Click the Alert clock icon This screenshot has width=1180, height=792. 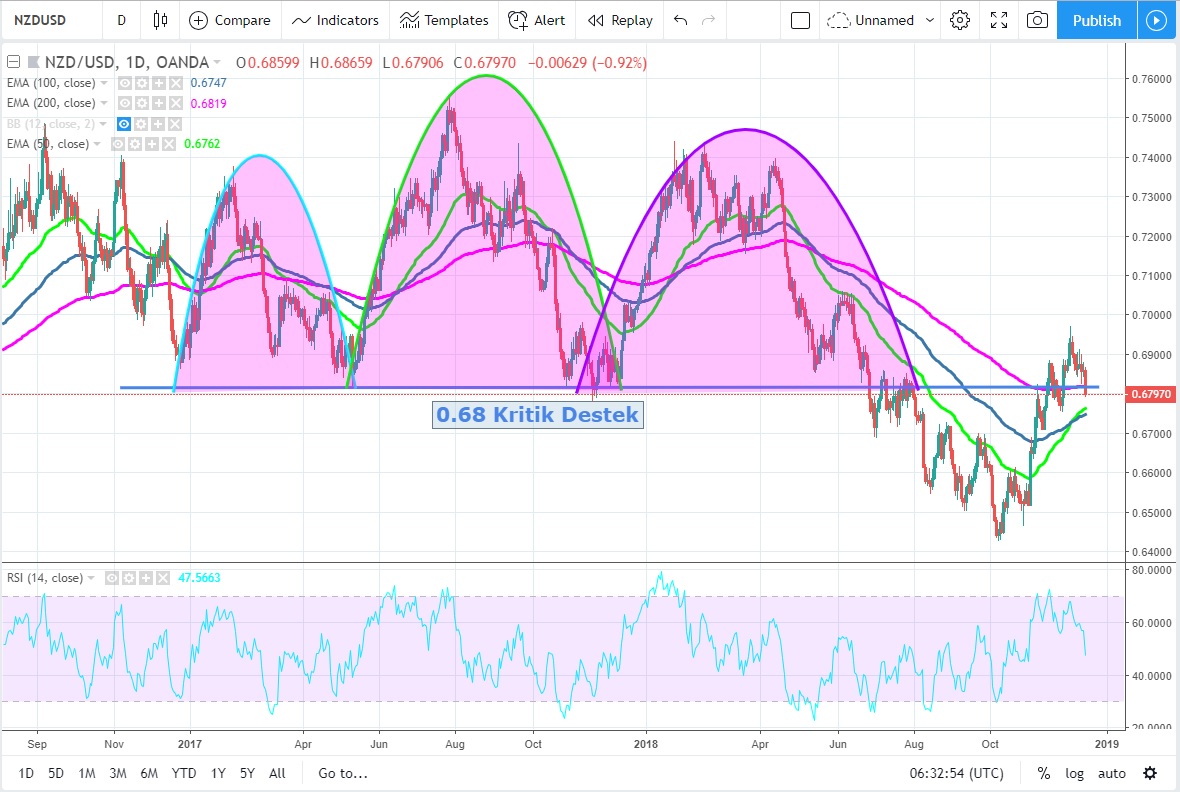coord(518,20)
